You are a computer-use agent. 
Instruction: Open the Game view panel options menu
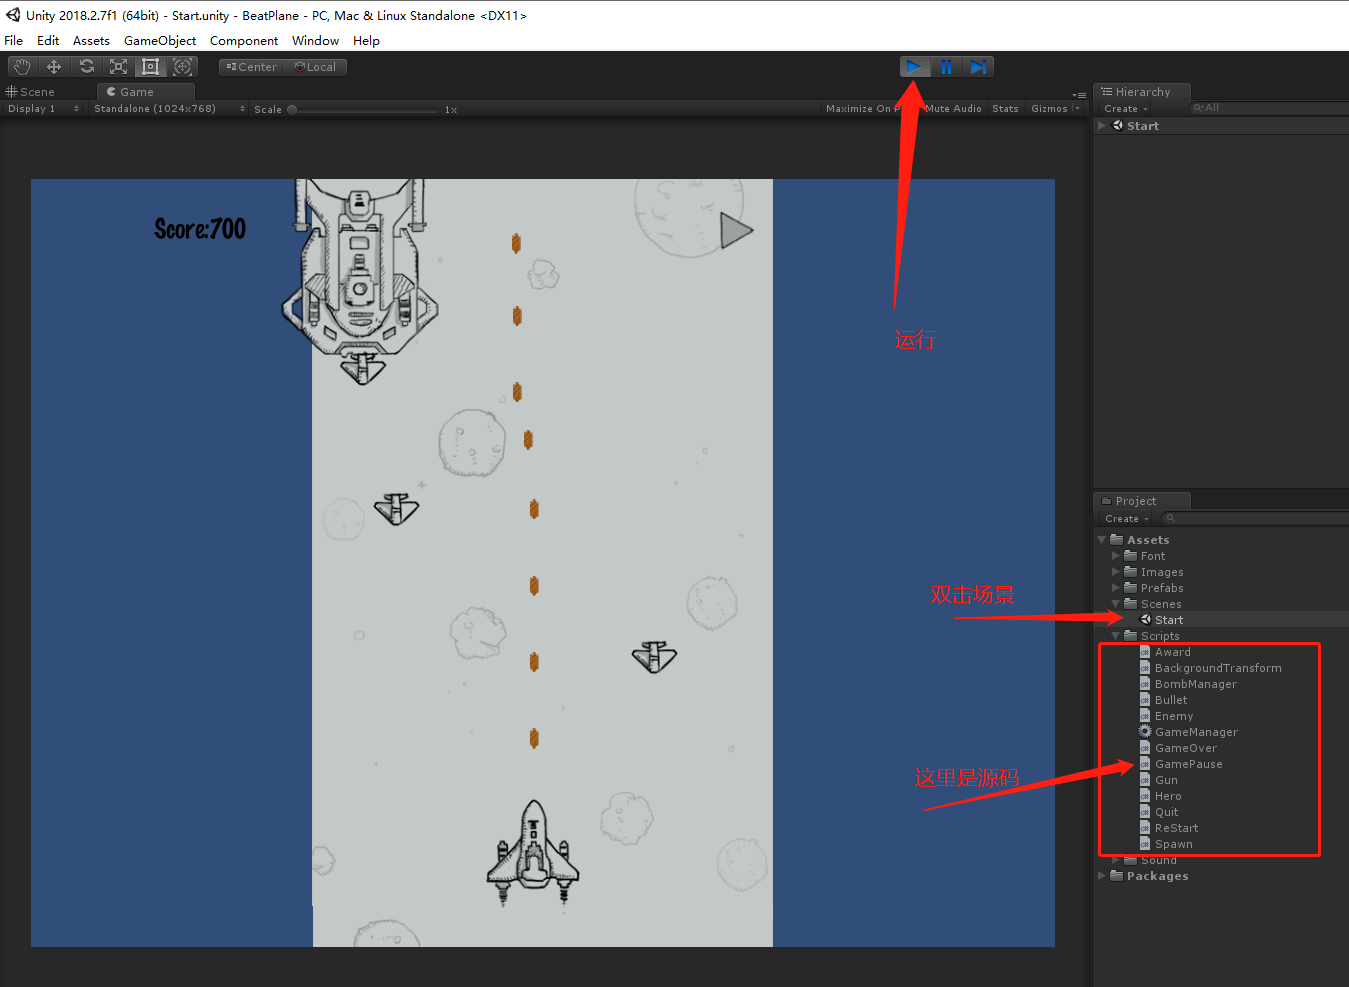click(1079, 94)
